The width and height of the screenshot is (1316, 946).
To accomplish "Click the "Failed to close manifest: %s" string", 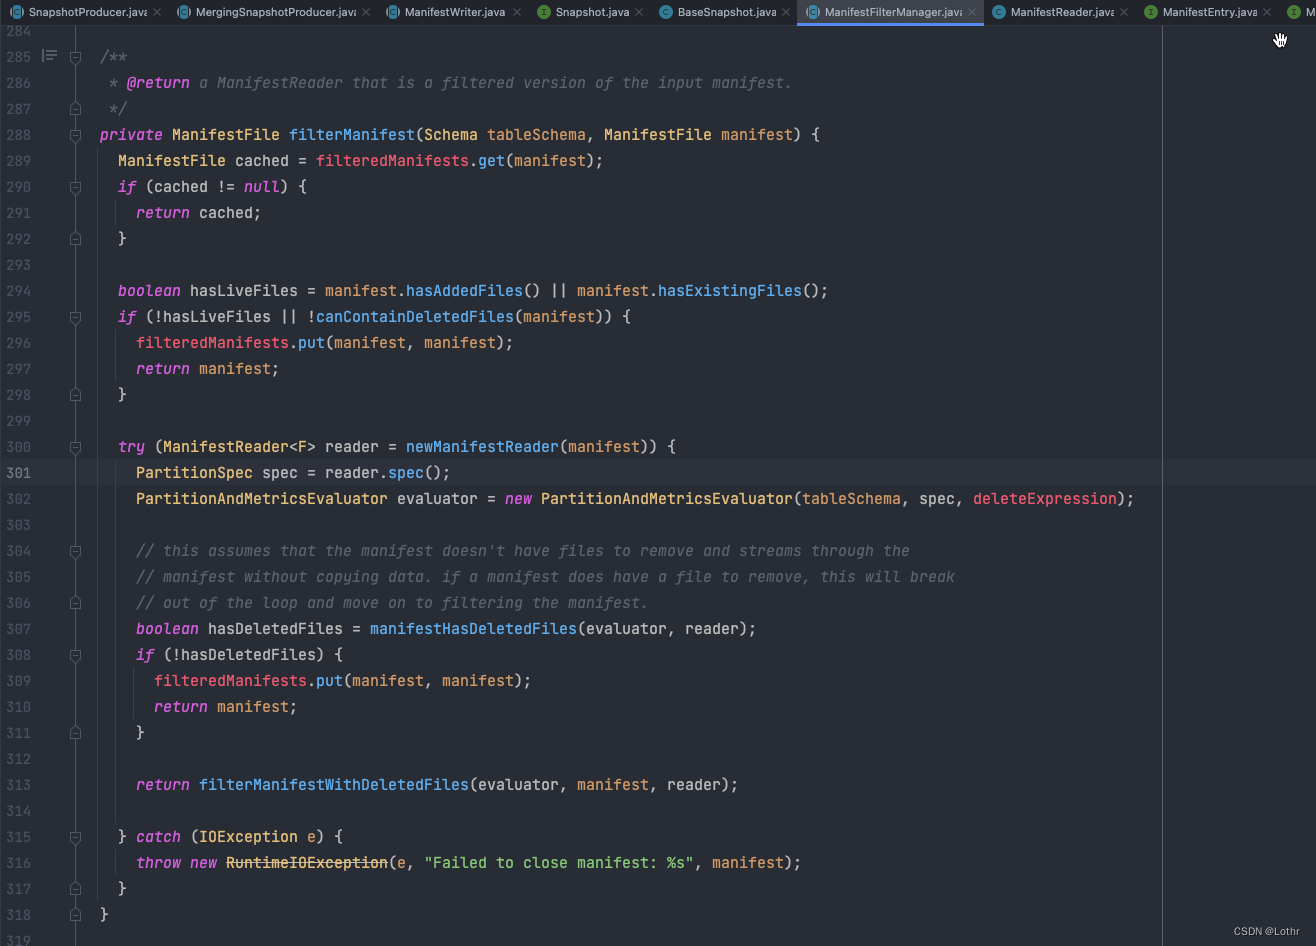I will tap(559, 863).
